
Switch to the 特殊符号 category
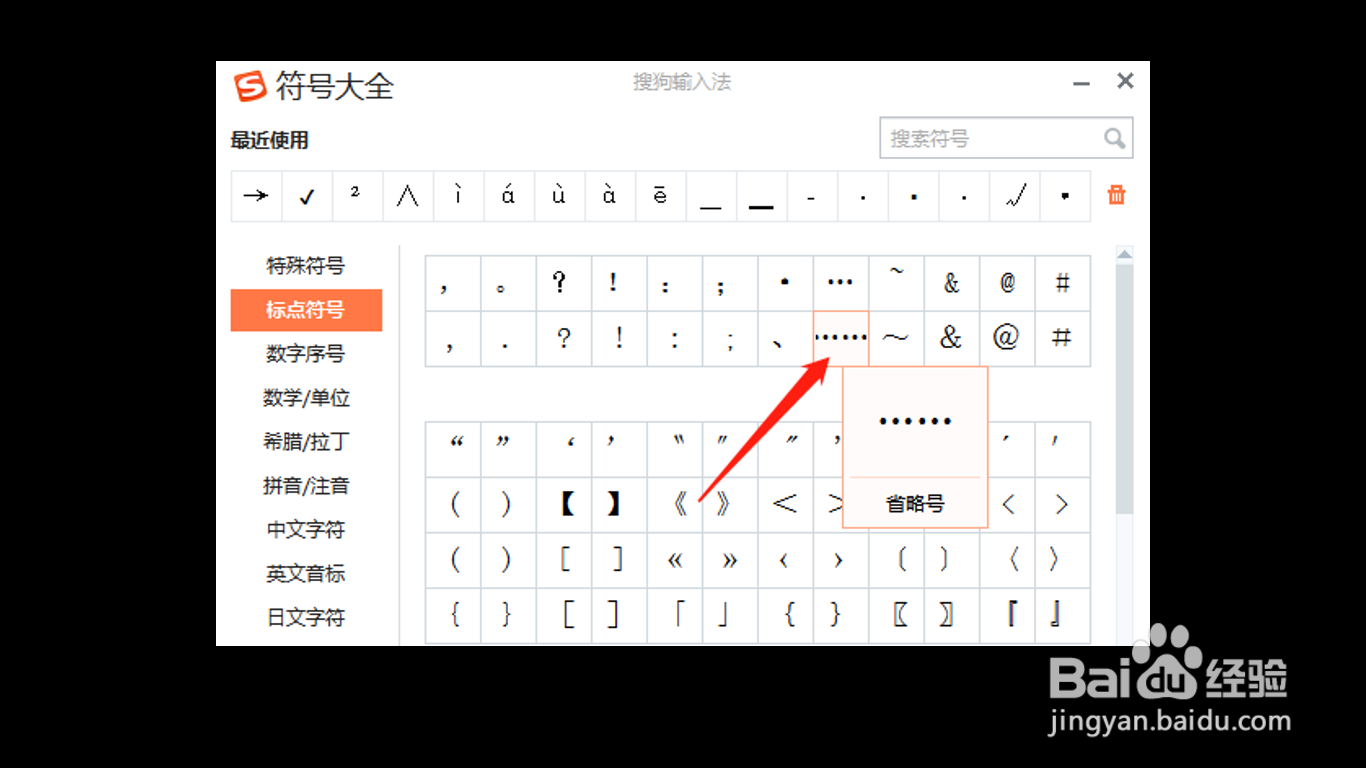tap(306, 266)
